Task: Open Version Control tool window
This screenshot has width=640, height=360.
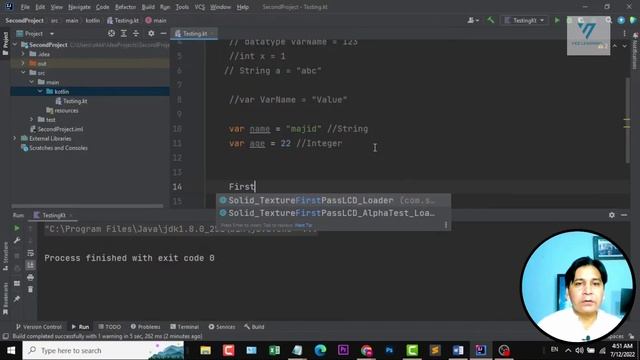Action: click(38, 327)
